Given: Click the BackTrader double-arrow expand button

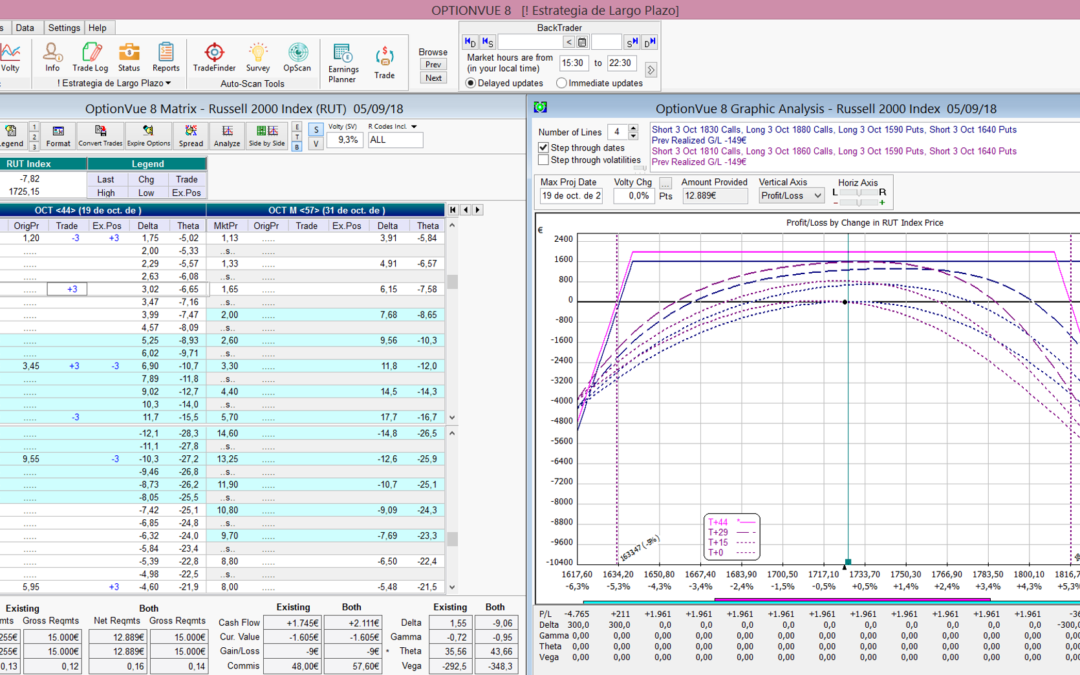Looking at the screenshot, I should 650,70.
